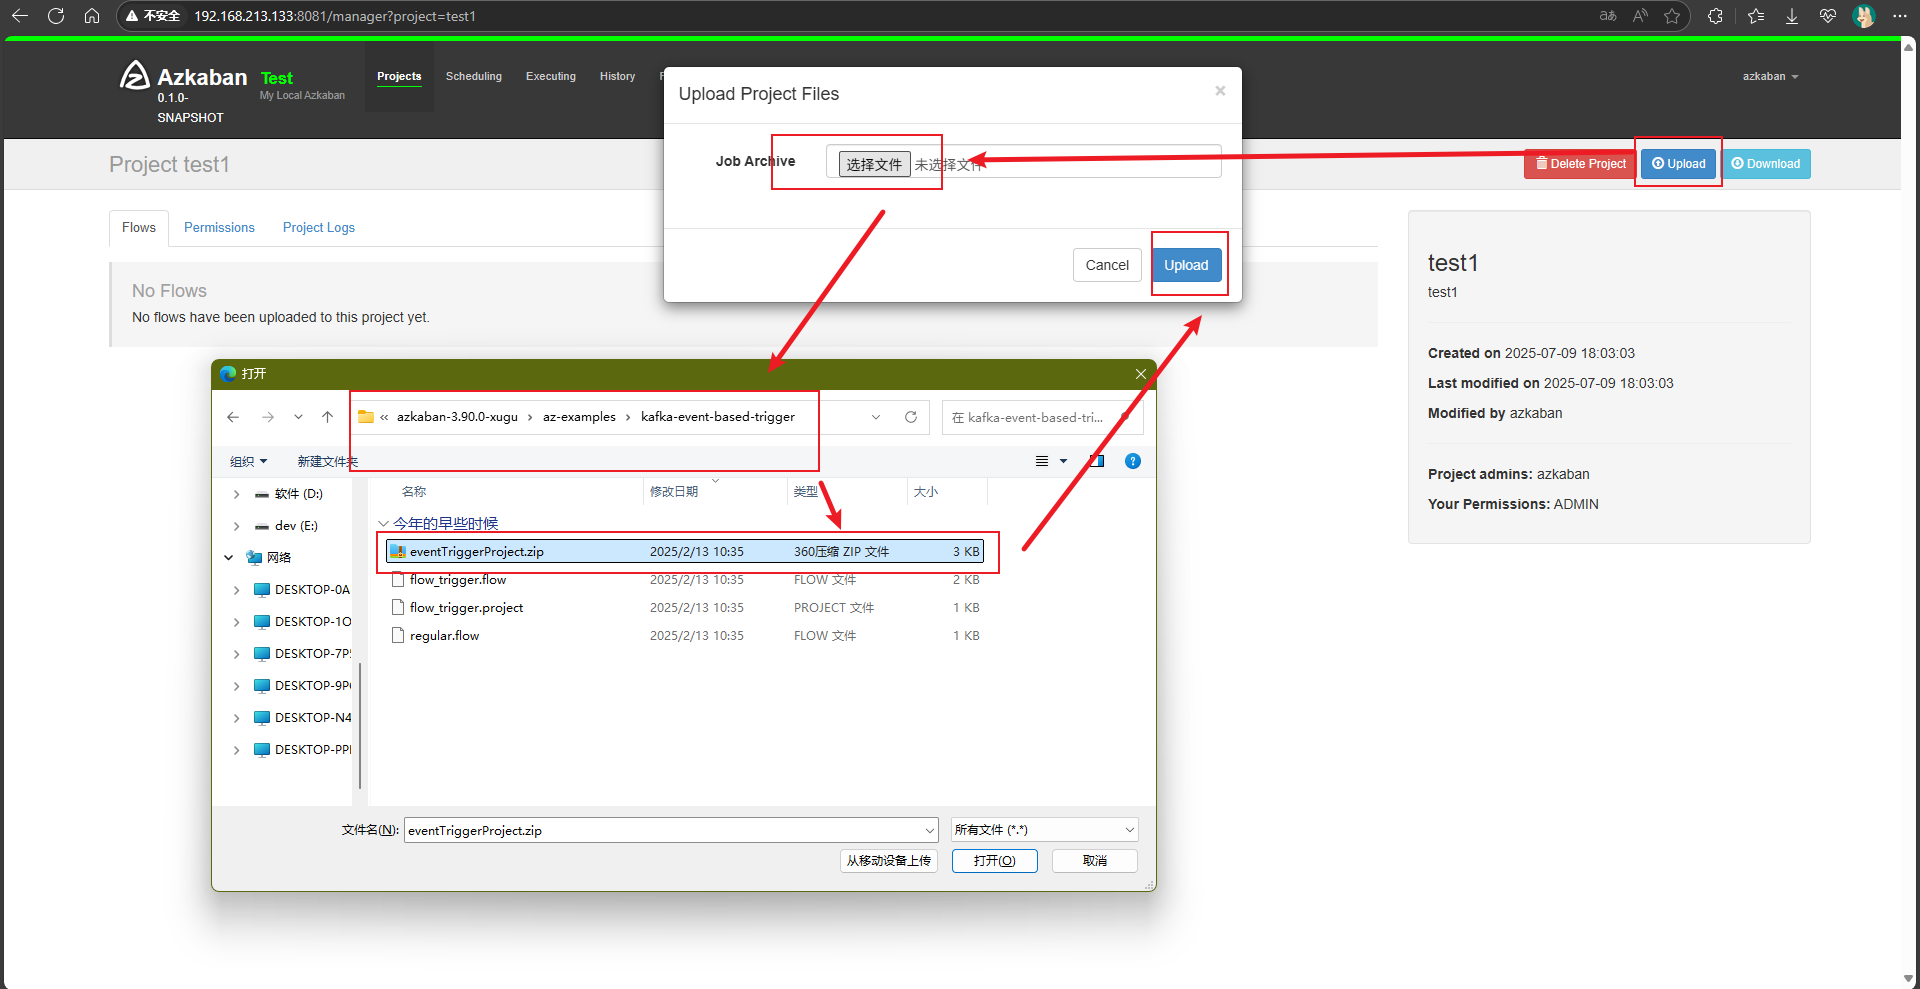Click the 选择文件 choose file button
Screen dimensions: 1920x989
[874, 164]
